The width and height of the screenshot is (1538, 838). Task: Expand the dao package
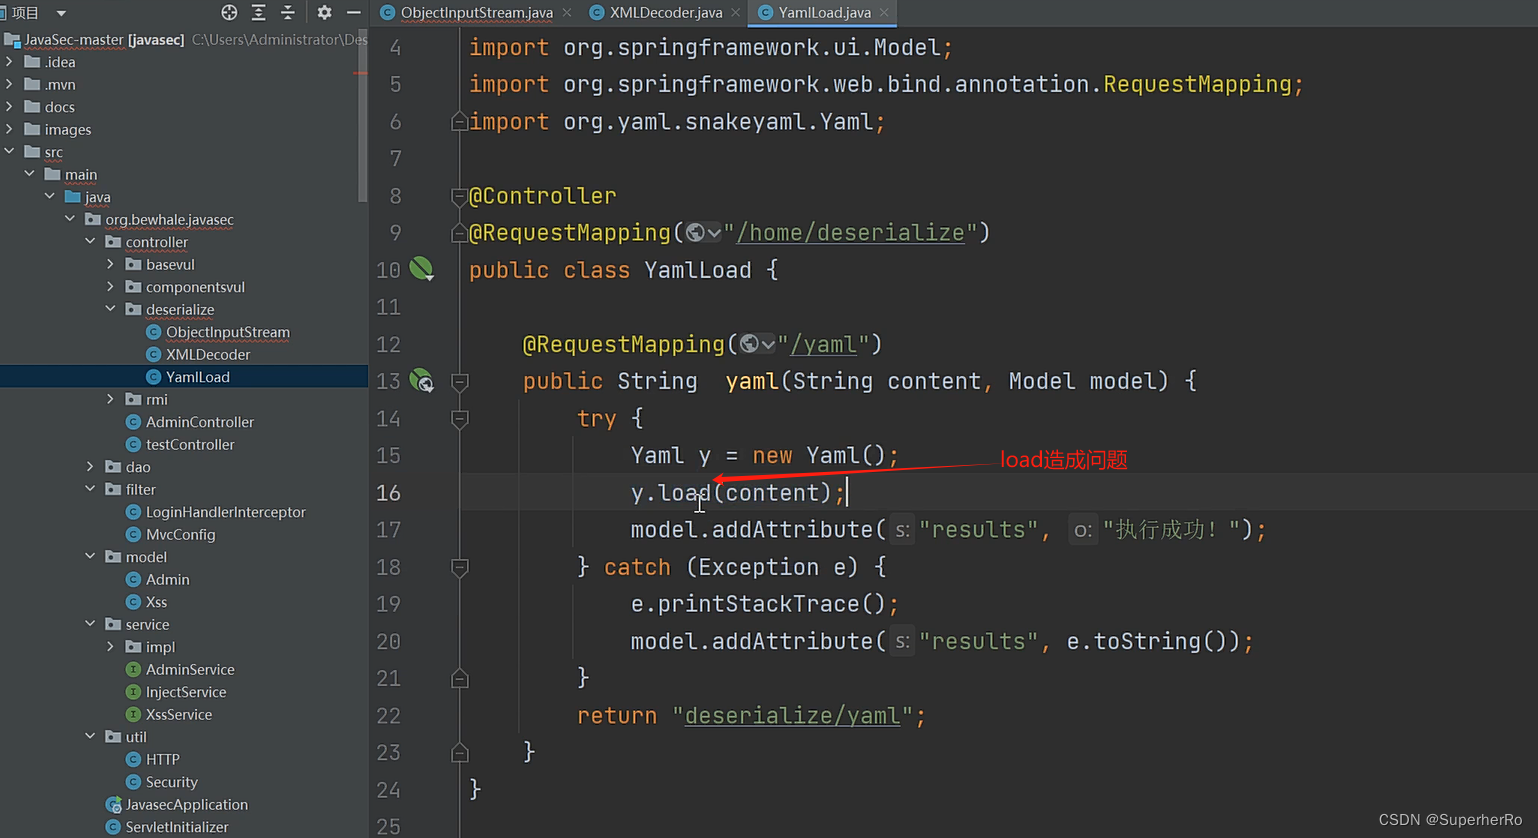(x=90, y=467)
